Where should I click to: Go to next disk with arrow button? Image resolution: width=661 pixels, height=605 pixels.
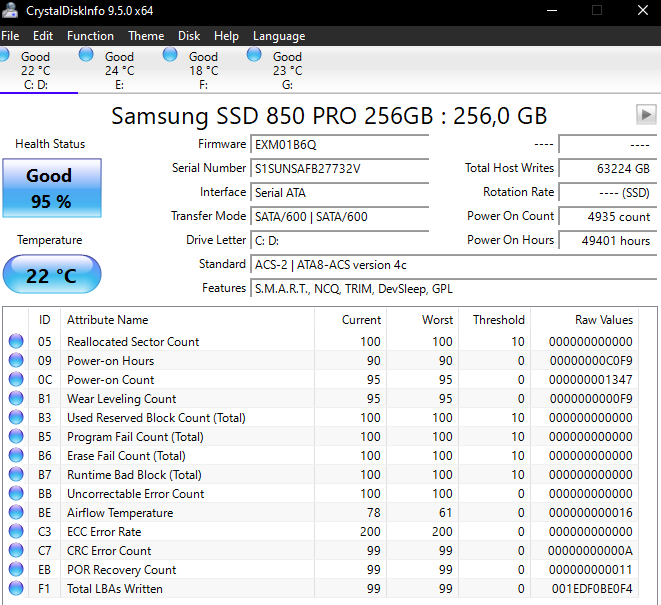pyautogui.click(x=646, y=114)
